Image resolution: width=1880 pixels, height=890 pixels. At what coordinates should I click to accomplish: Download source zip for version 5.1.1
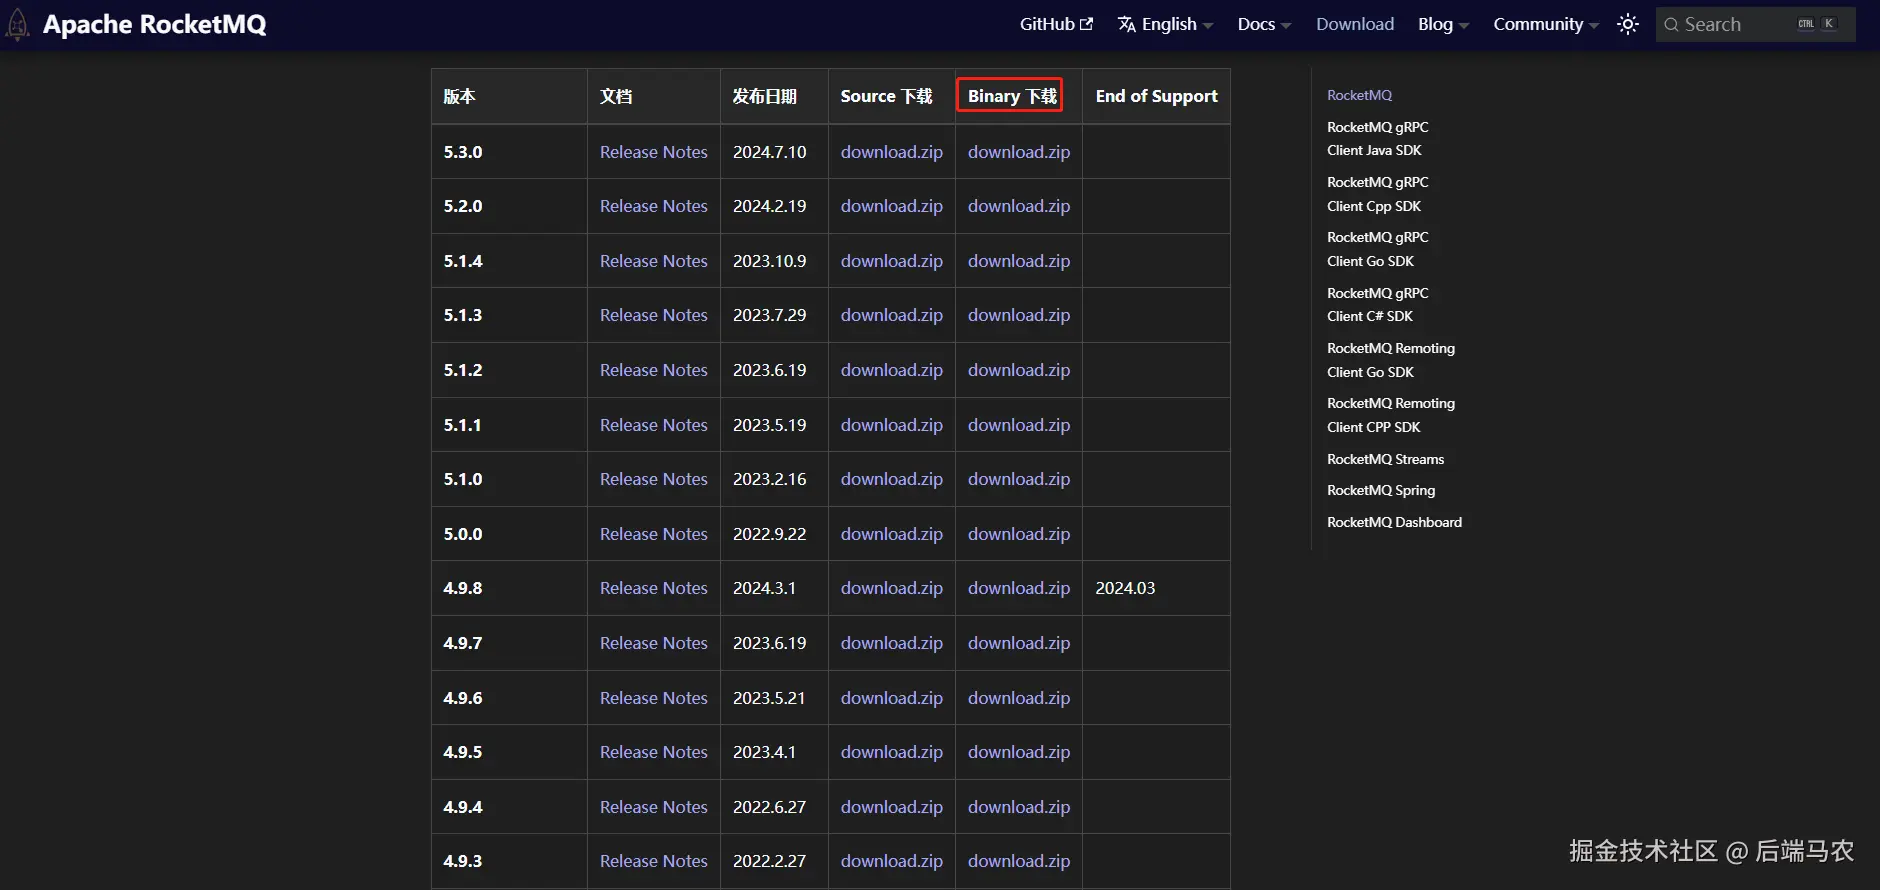click(891, 425)
